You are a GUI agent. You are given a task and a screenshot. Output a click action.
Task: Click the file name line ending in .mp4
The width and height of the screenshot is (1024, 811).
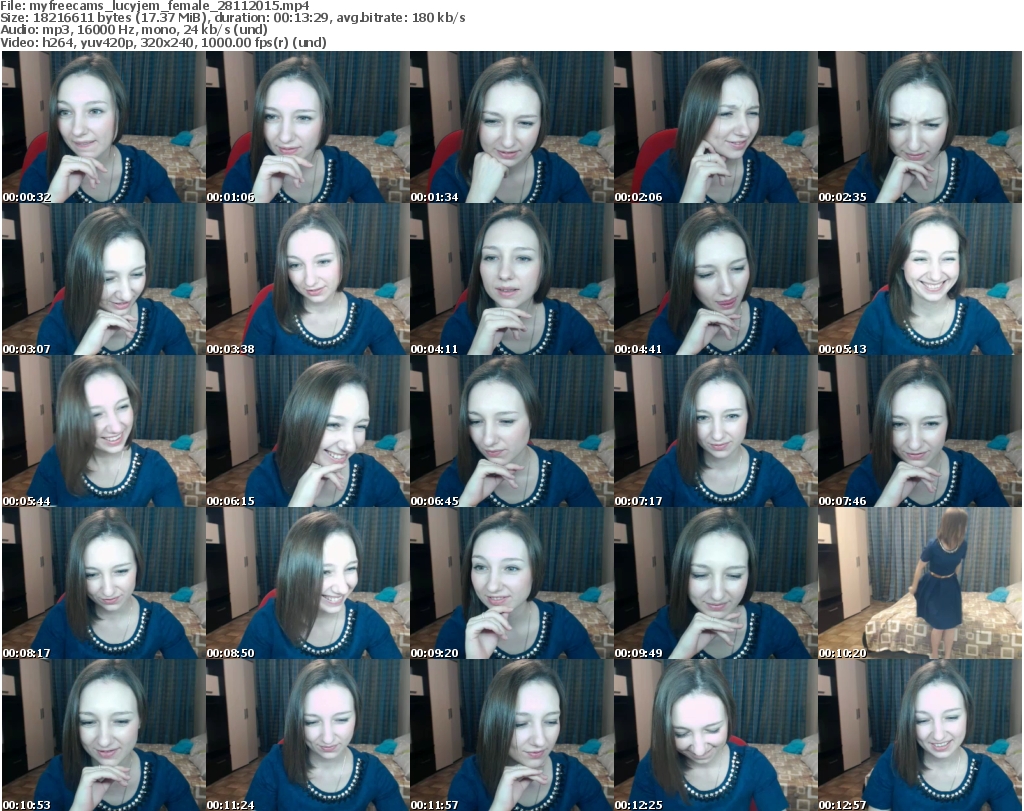click(x=155, y=6)
